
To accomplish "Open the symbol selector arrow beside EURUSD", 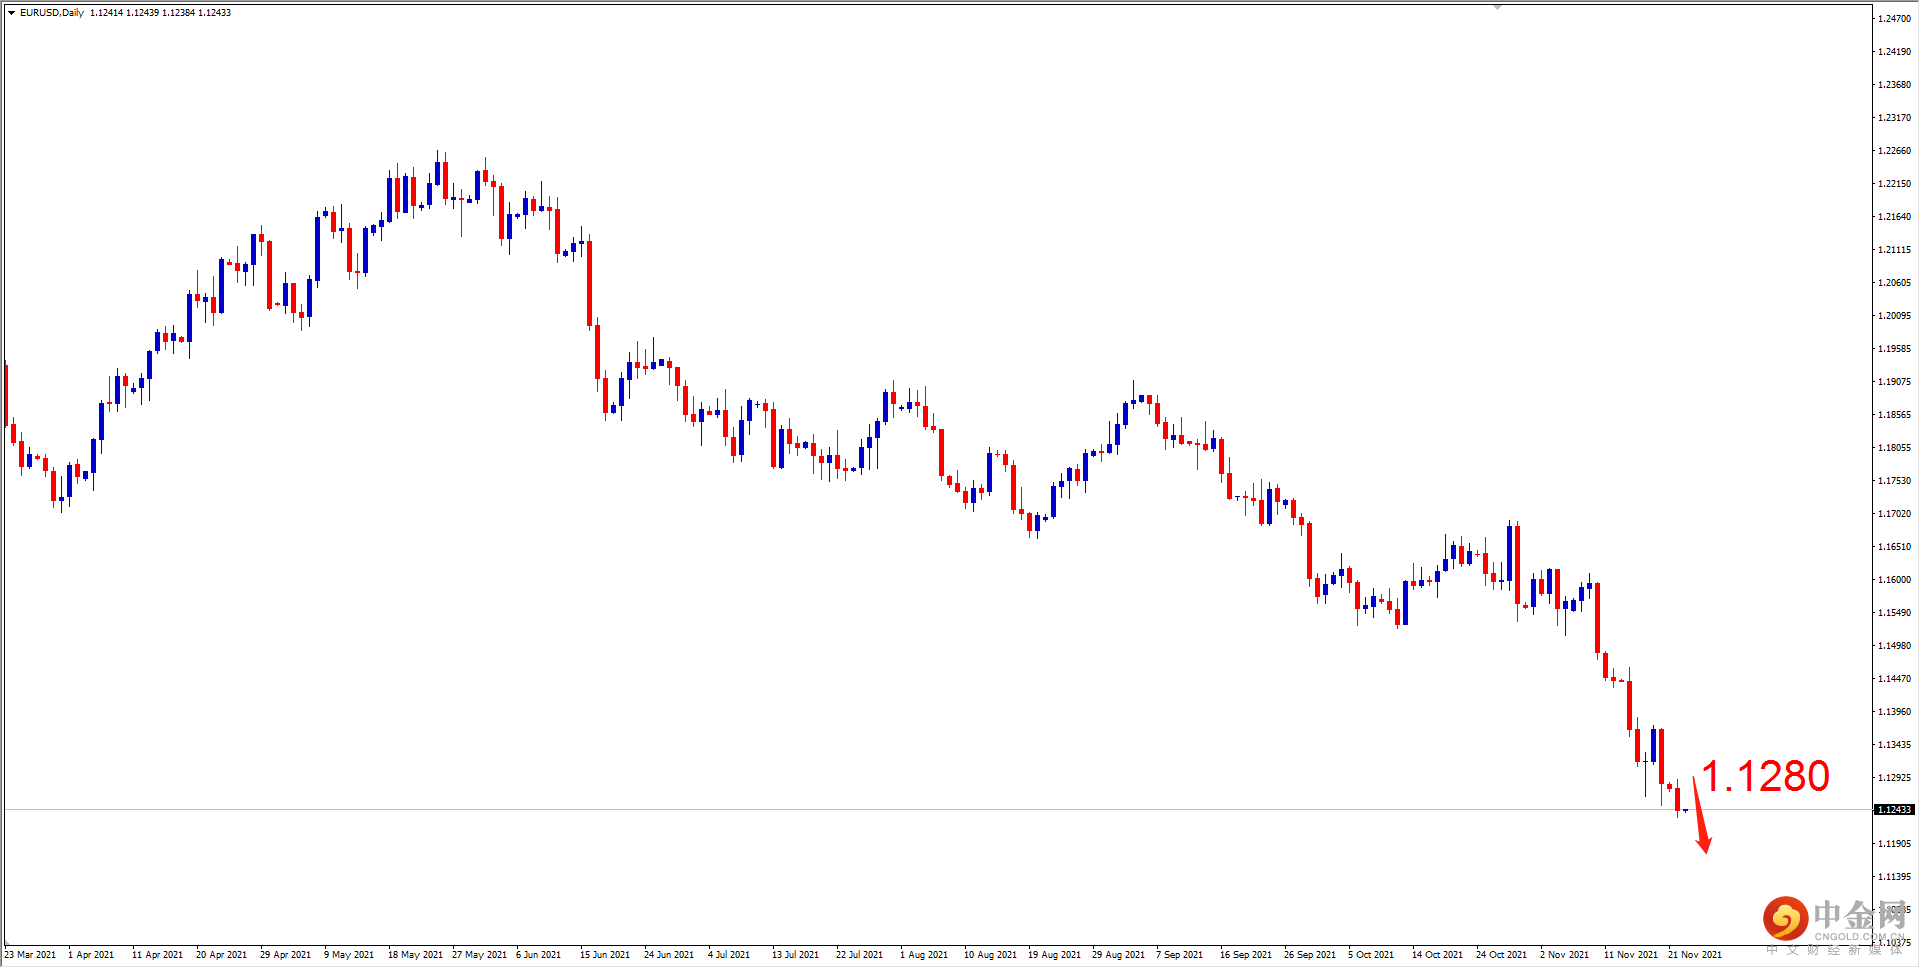I will [10, 12].
